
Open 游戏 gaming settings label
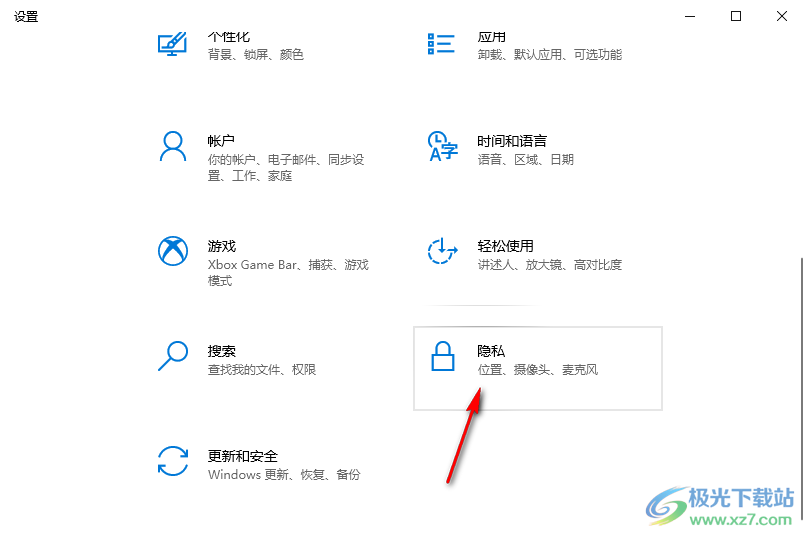[x=221, y=246]
